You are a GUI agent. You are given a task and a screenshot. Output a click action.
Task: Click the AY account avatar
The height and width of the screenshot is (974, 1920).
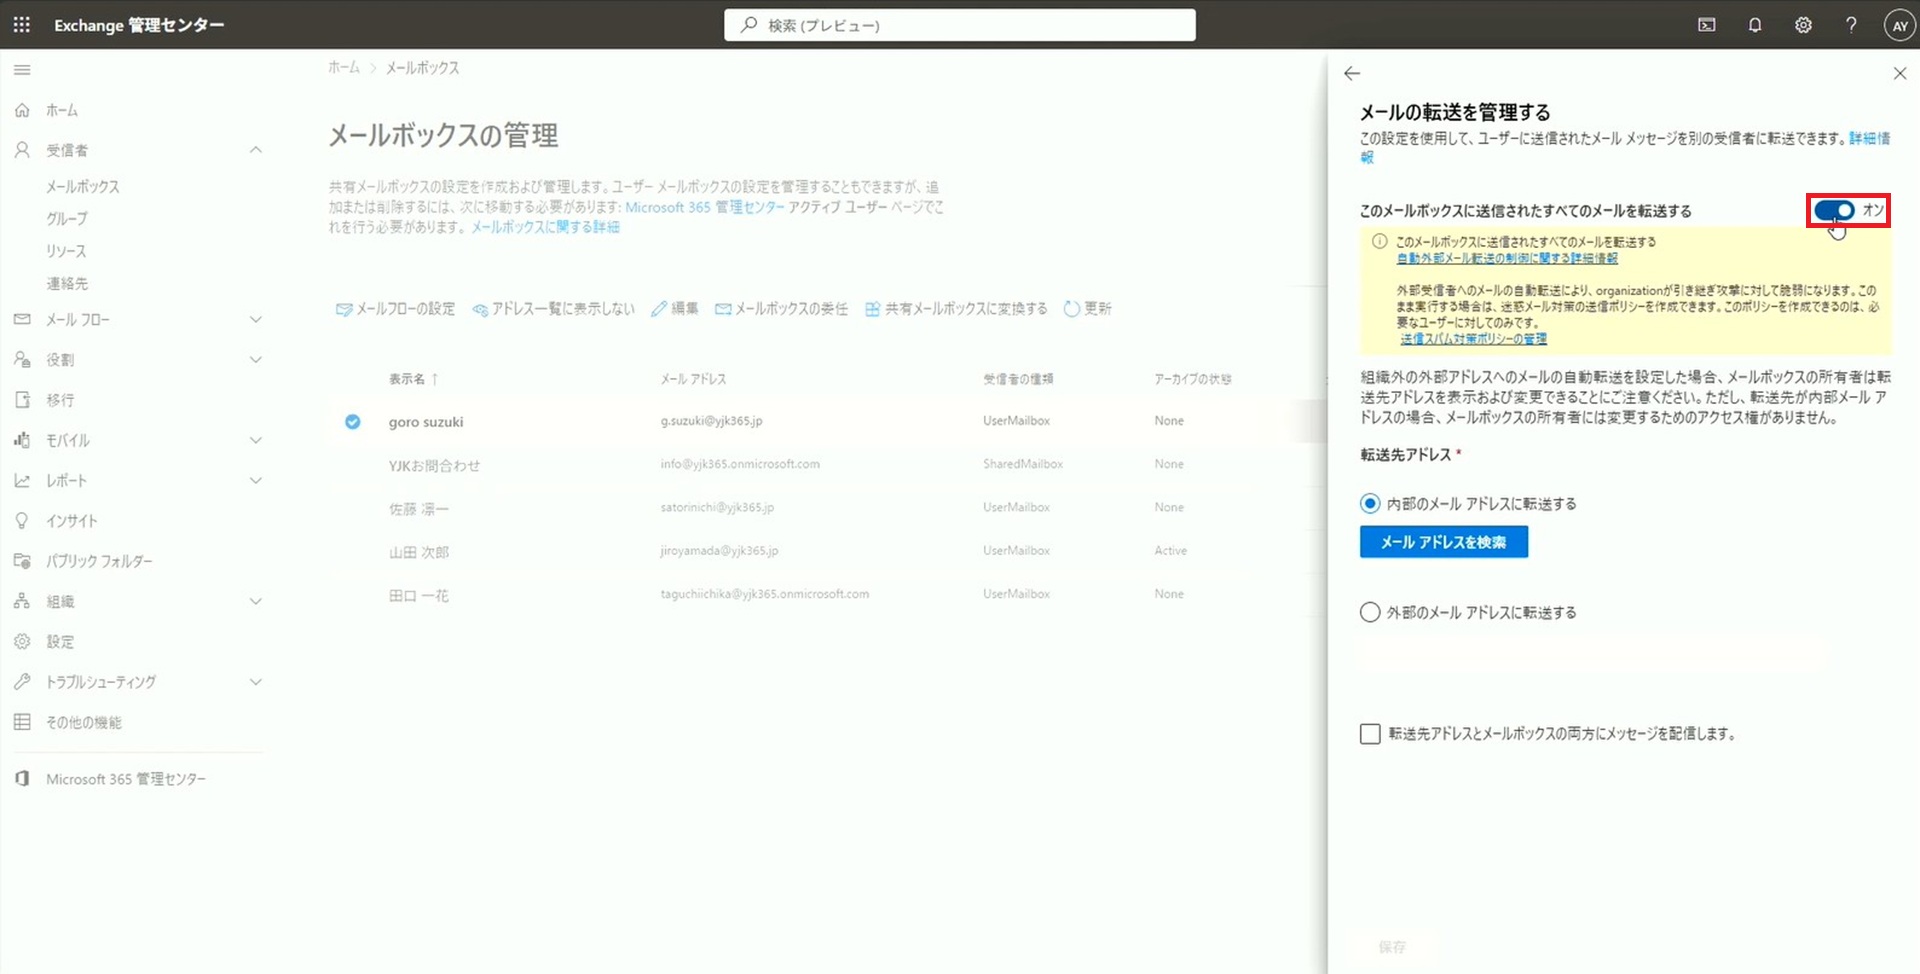pyautogui.click(x=1899, y=26)
